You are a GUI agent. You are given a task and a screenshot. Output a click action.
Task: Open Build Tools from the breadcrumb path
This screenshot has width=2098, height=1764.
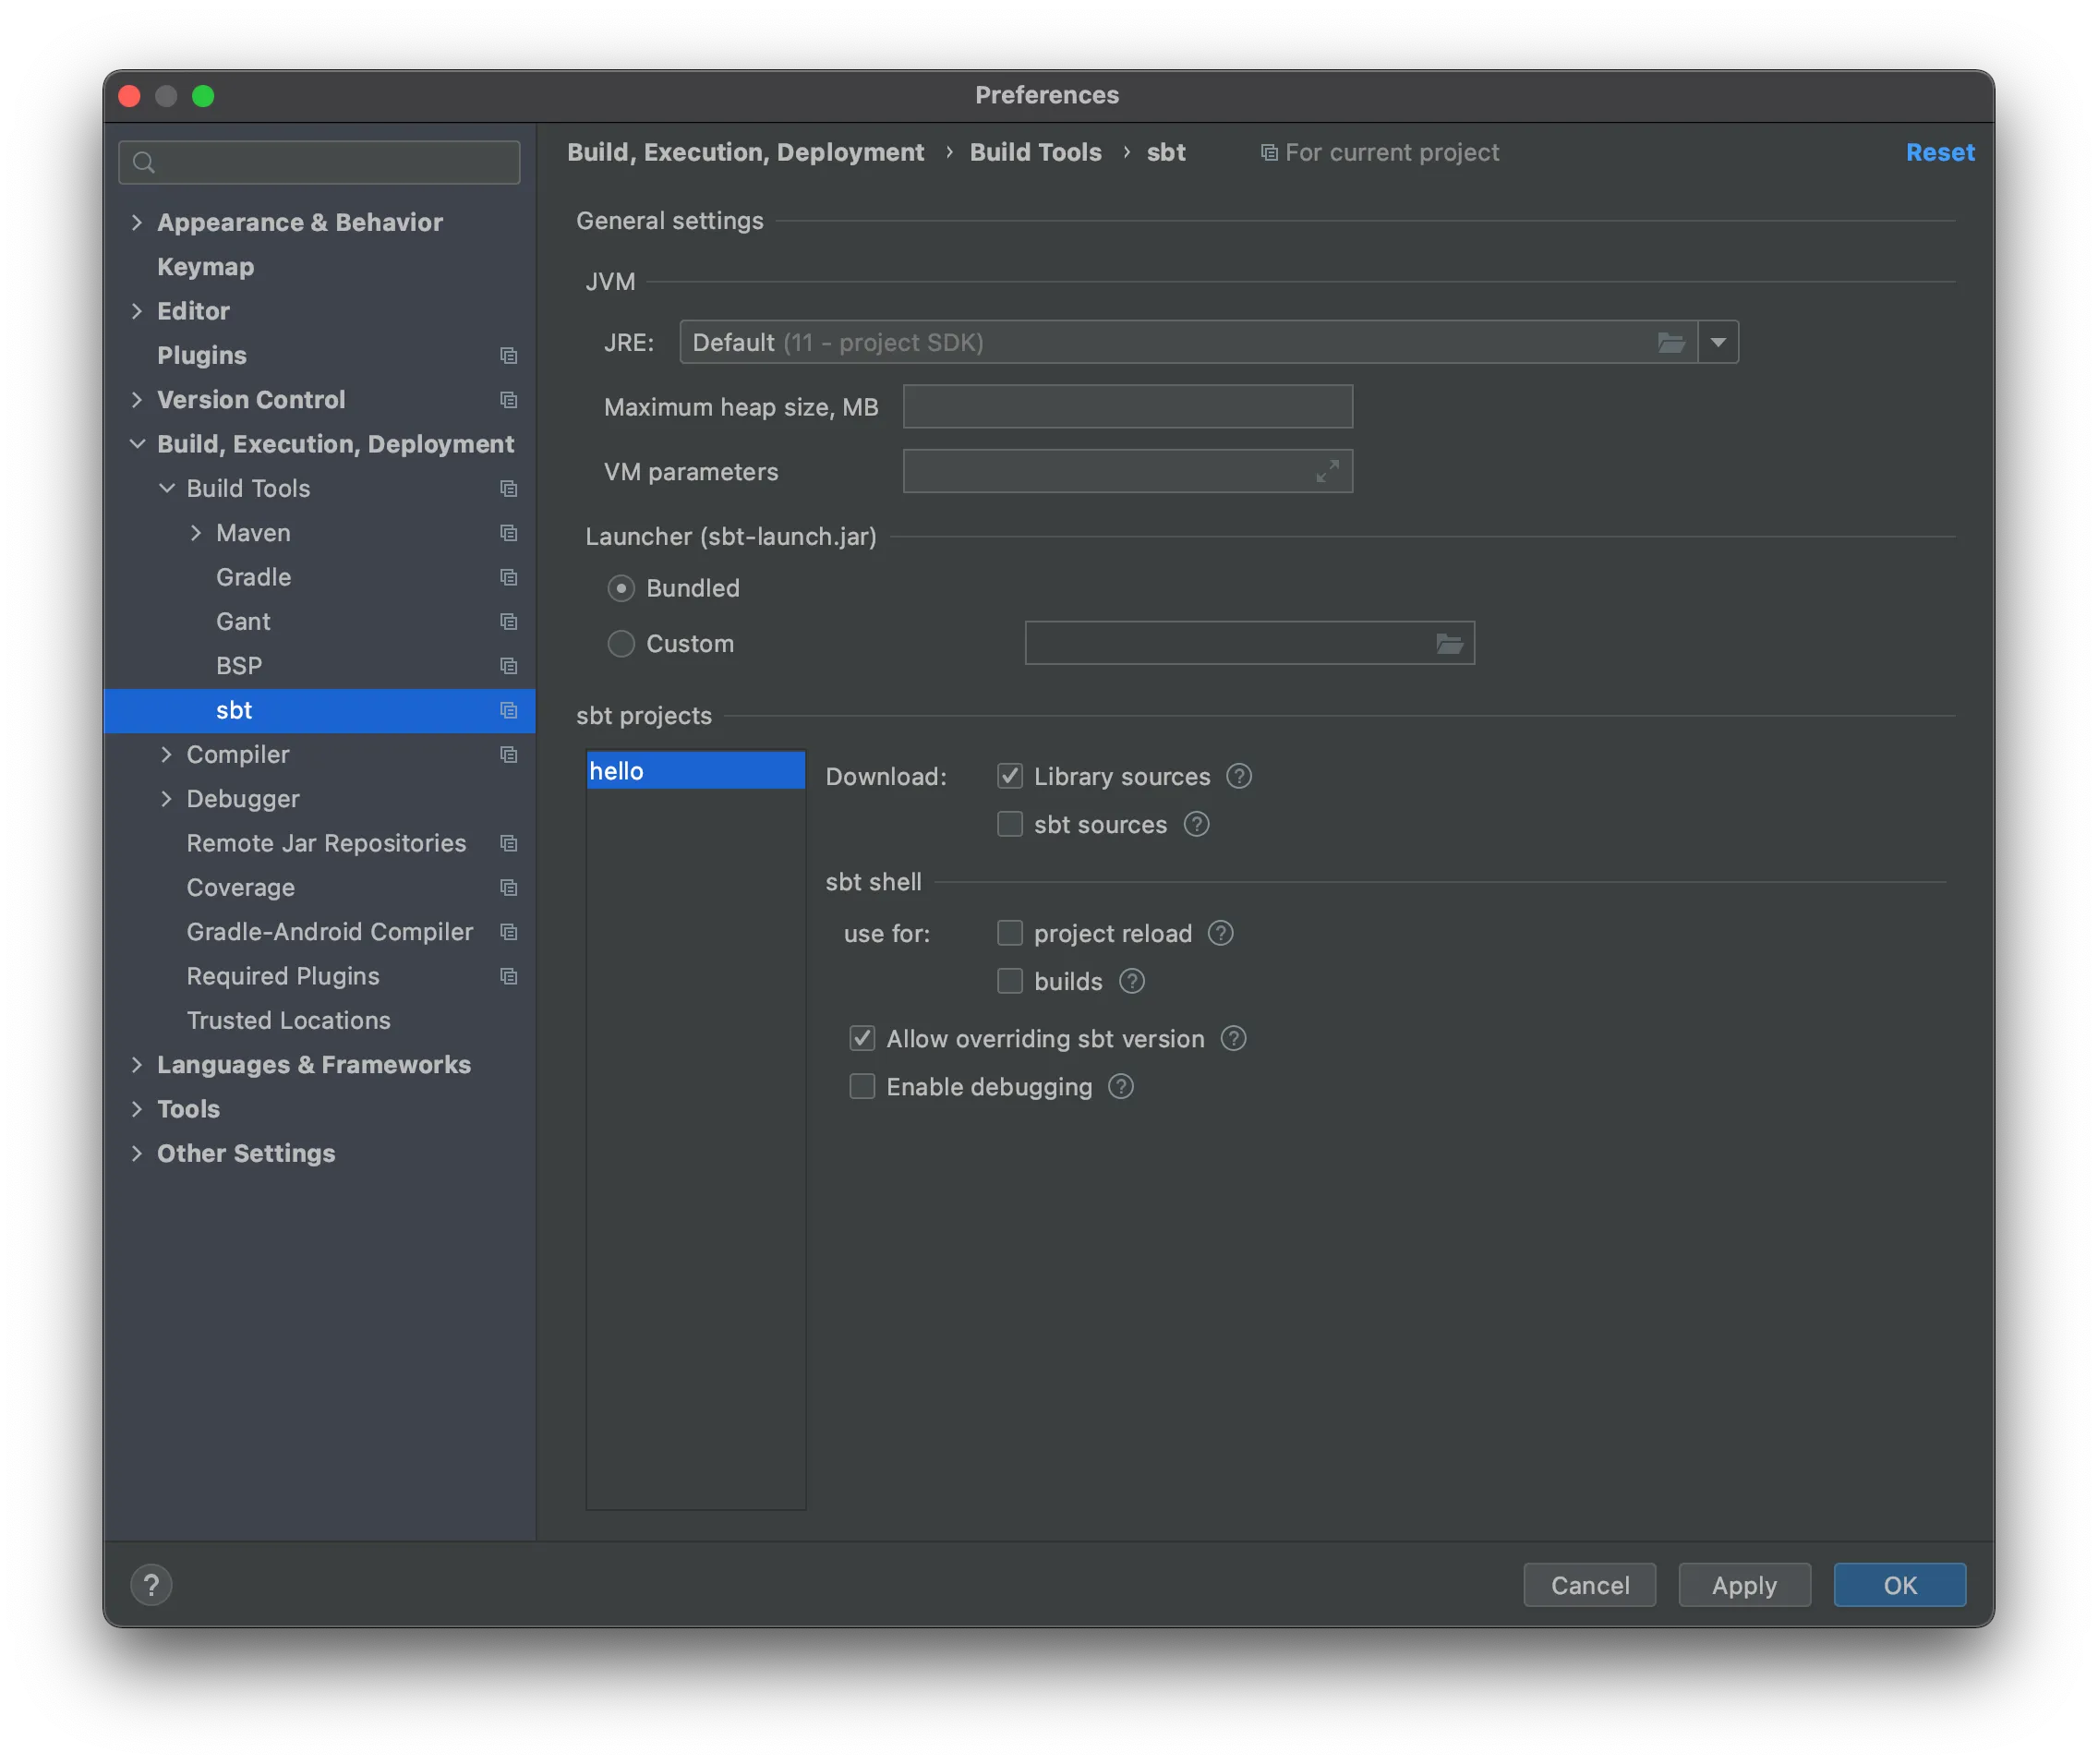[1035, 152]
